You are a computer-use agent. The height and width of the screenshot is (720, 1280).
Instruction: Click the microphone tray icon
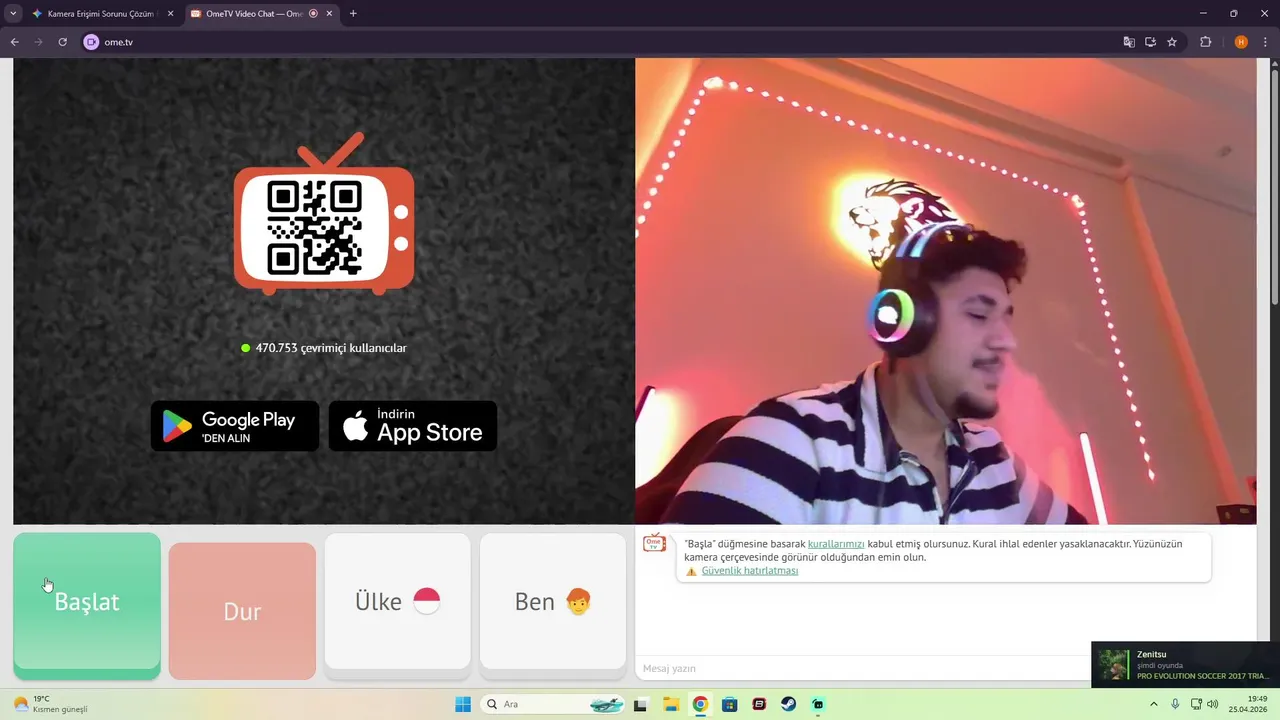pyautogui.click(x=1175, y=704)
